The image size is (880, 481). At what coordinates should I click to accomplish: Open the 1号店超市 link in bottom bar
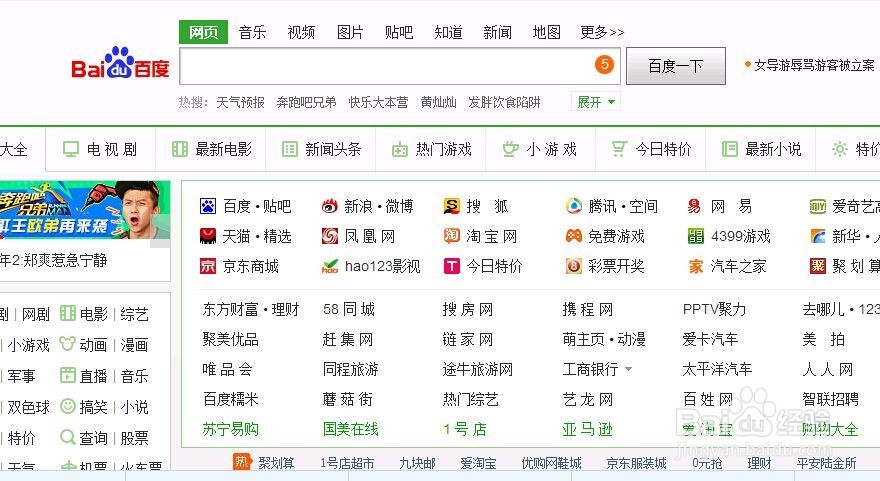coord(347,463)
